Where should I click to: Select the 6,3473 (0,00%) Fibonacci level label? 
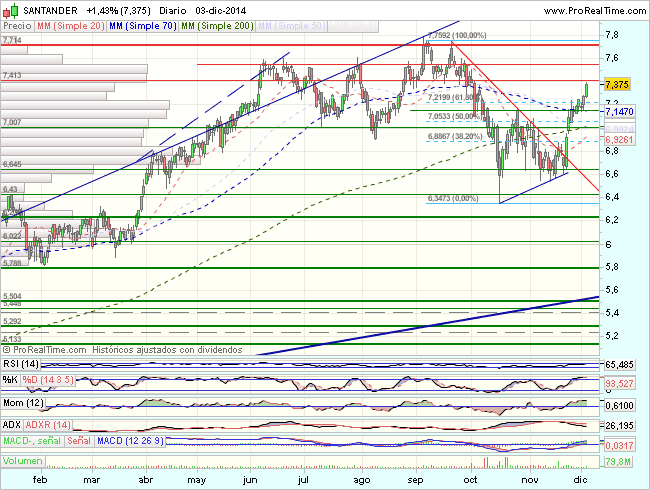tap(454, 199)
